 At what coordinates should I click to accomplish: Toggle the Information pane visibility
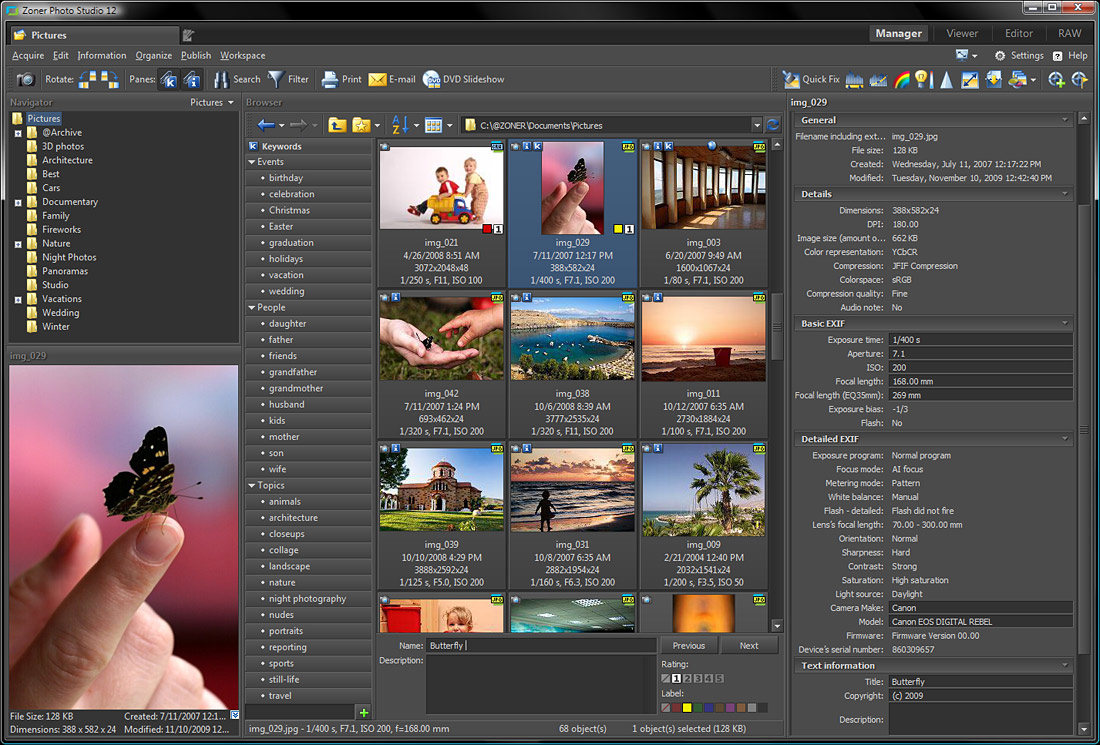pos(193,80)
